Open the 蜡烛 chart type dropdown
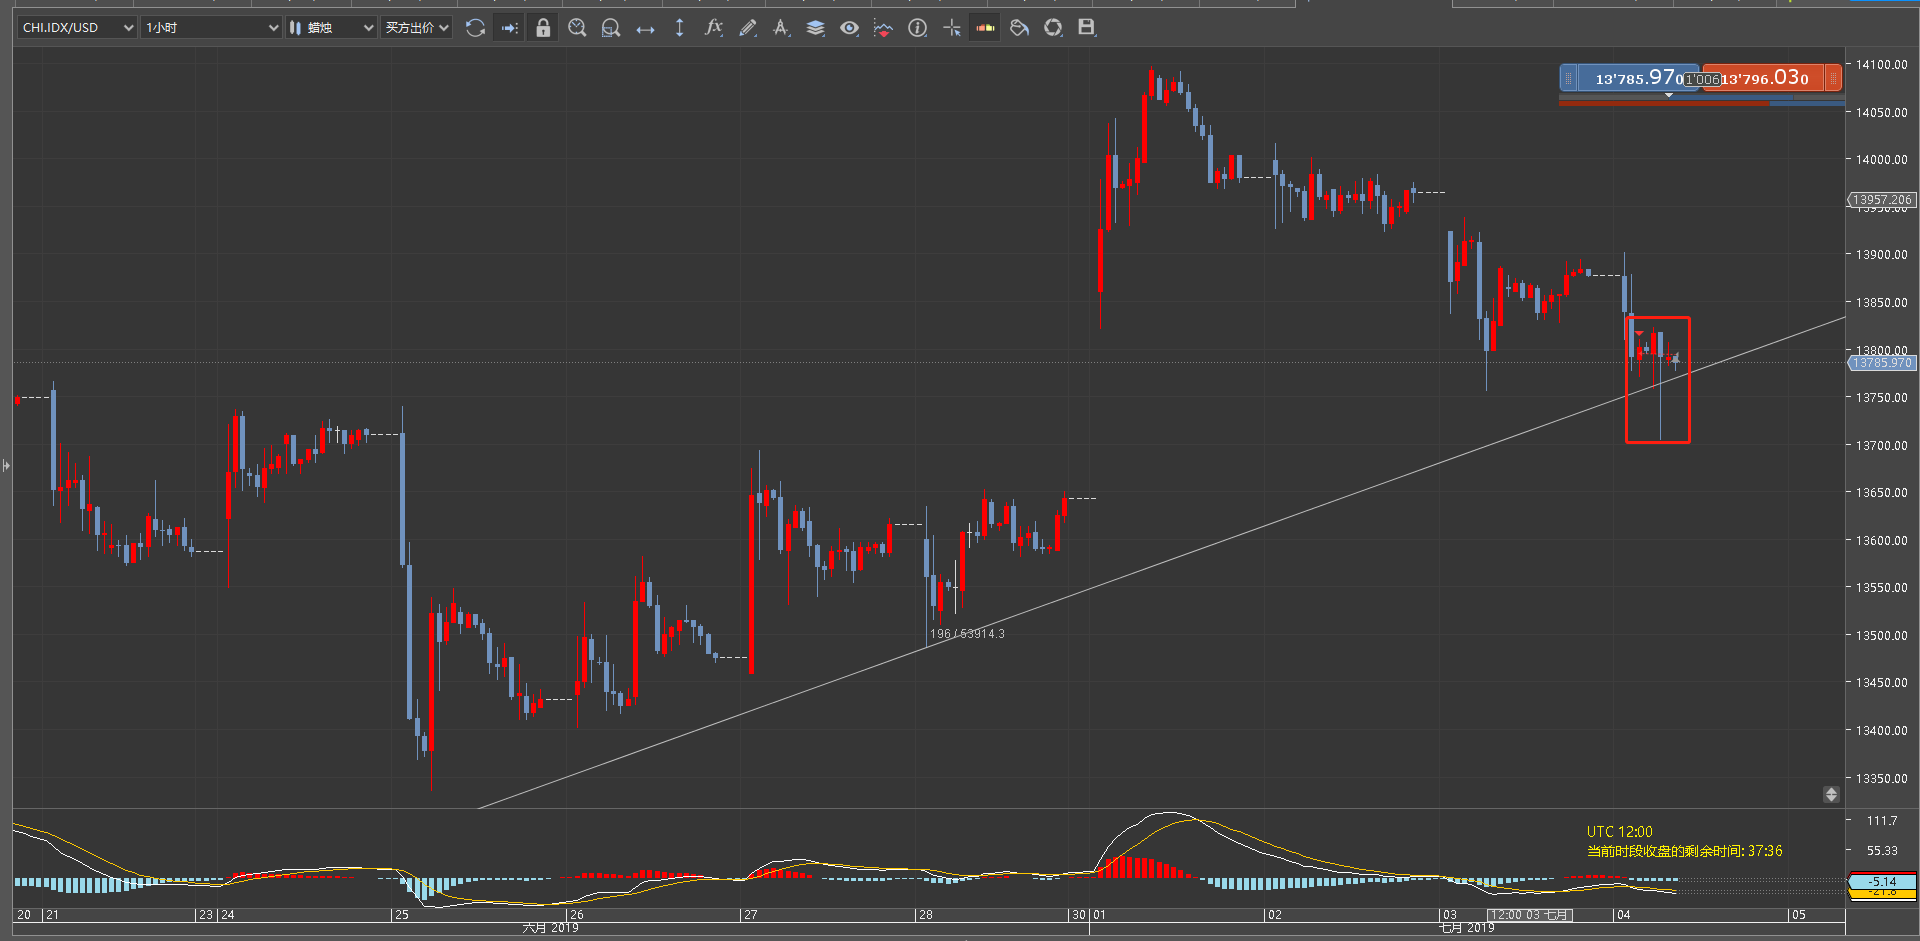 pyautogui.click(x=331, y=28)
